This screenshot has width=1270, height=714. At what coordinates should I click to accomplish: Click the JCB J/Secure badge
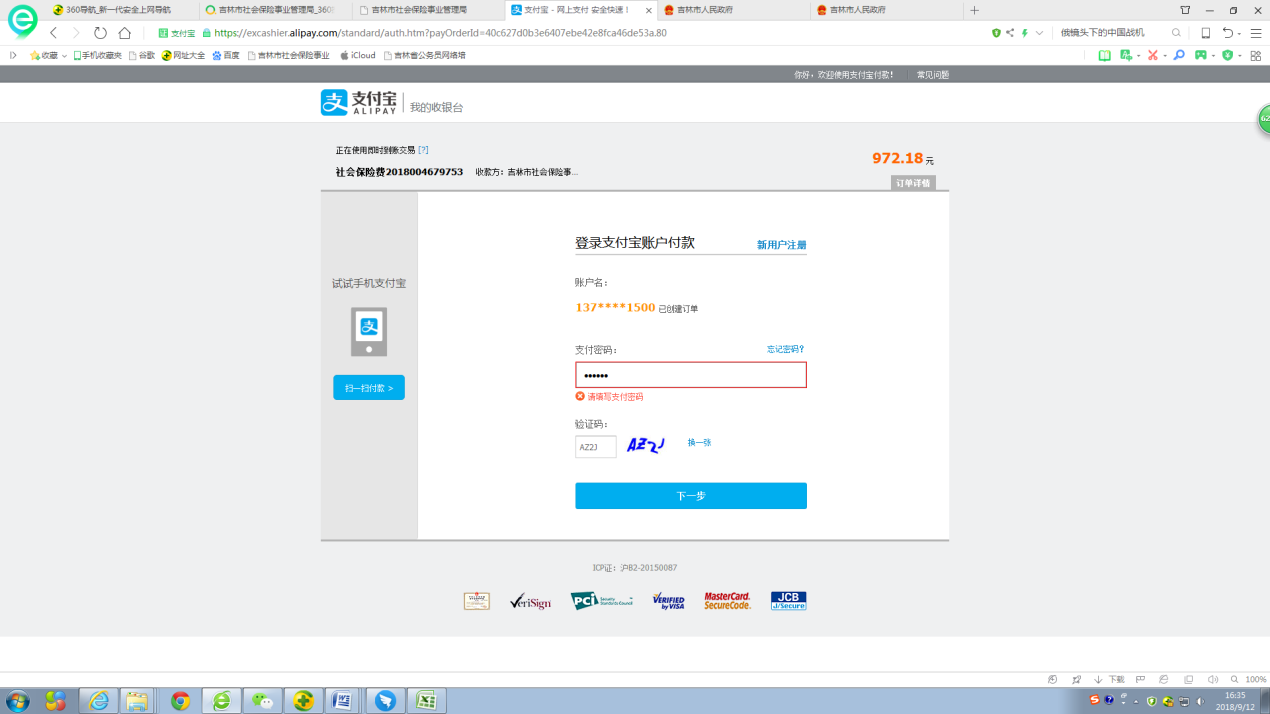tap(789, 601)
